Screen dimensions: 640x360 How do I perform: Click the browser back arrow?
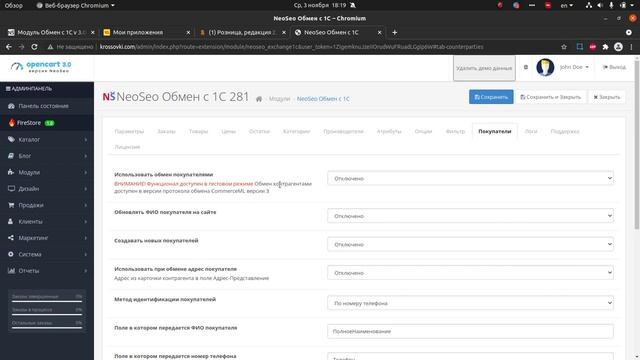(9, 47)
